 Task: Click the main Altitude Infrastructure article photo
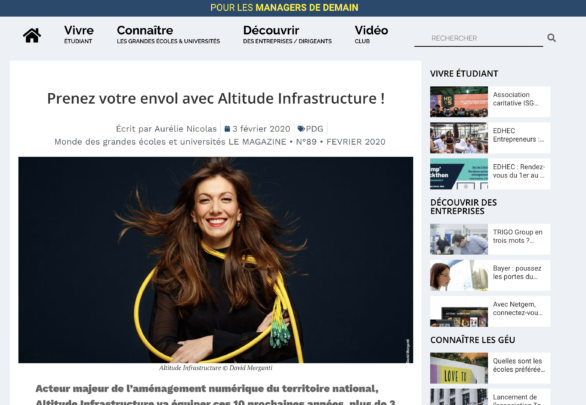click(x=216, y=260)
